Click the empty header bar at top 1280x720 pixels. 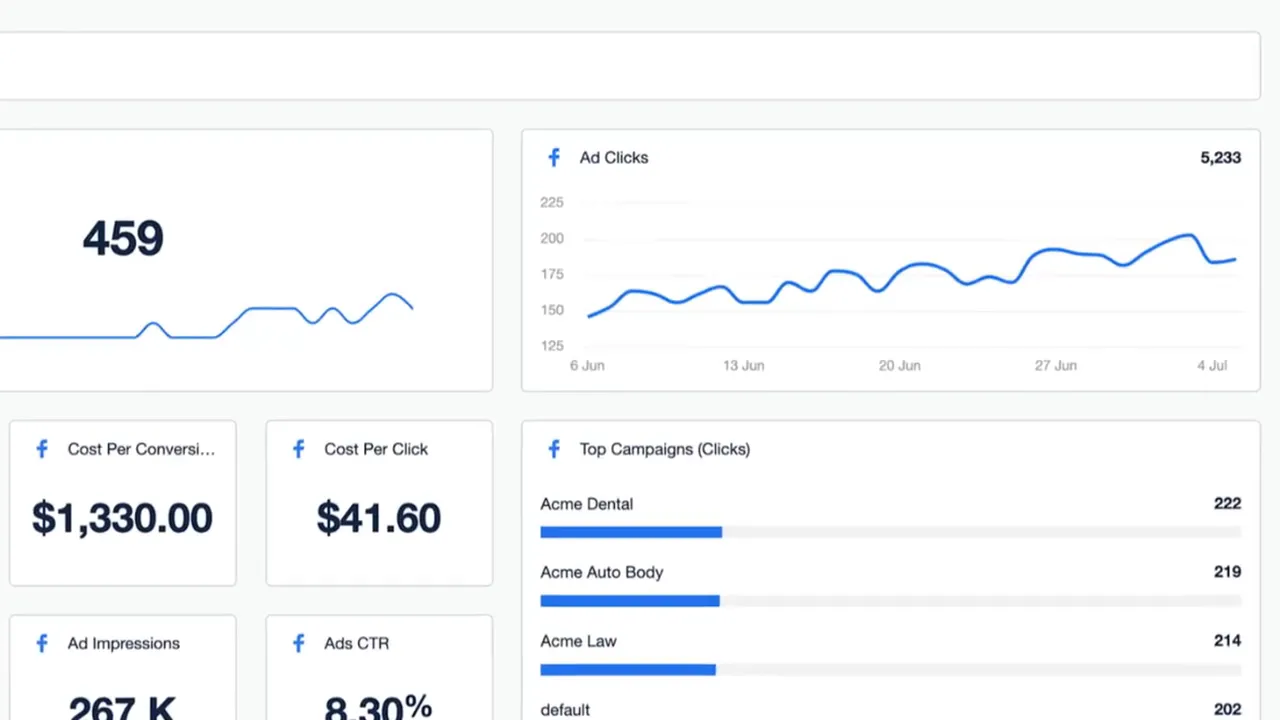[630, 66]
